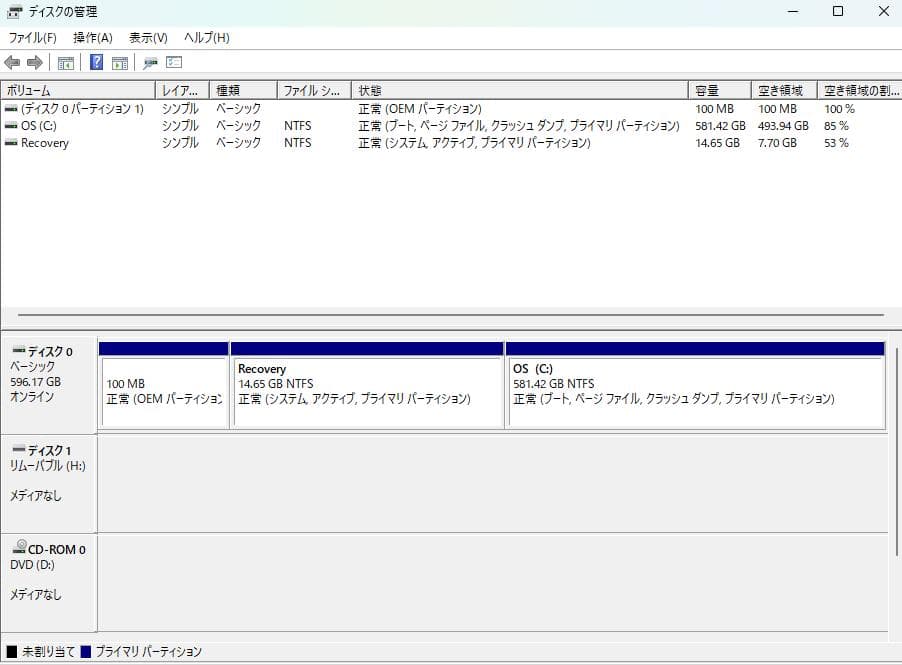Viewport: 902px width, 665px height.
Task: Toggle the action pane icon
Action: coord(119,62)
